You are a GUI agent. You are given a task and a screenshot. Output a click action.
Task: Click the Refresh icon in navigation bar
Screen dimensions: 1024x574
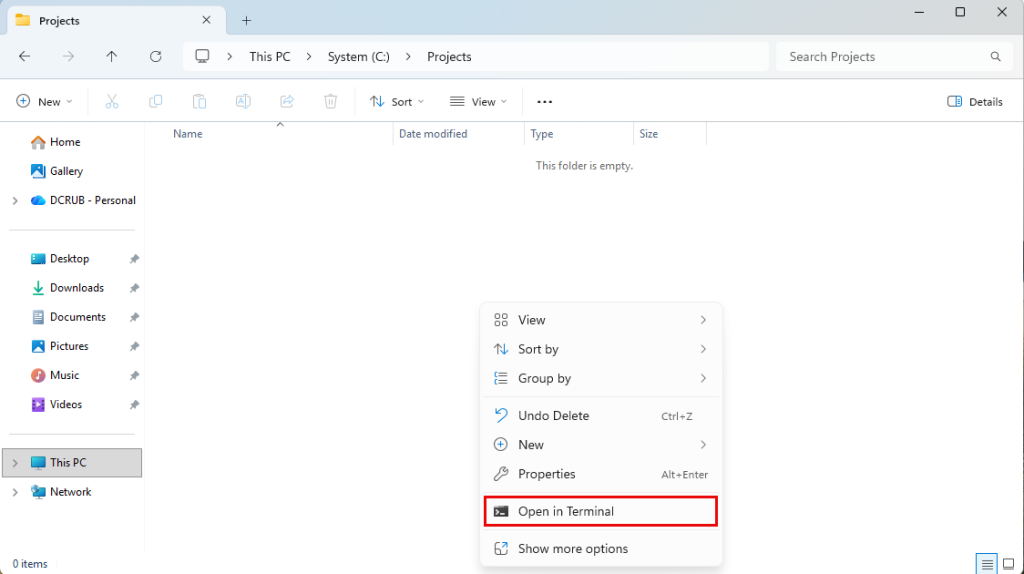point(155,57)
